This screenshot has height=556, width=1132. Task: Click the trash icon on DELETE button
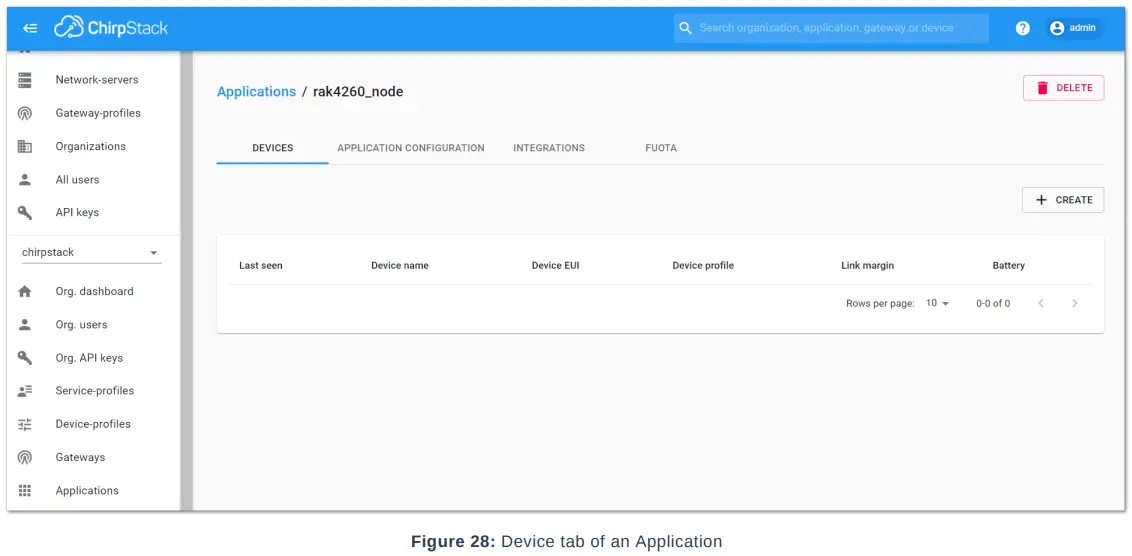[x=1042, y=87]
